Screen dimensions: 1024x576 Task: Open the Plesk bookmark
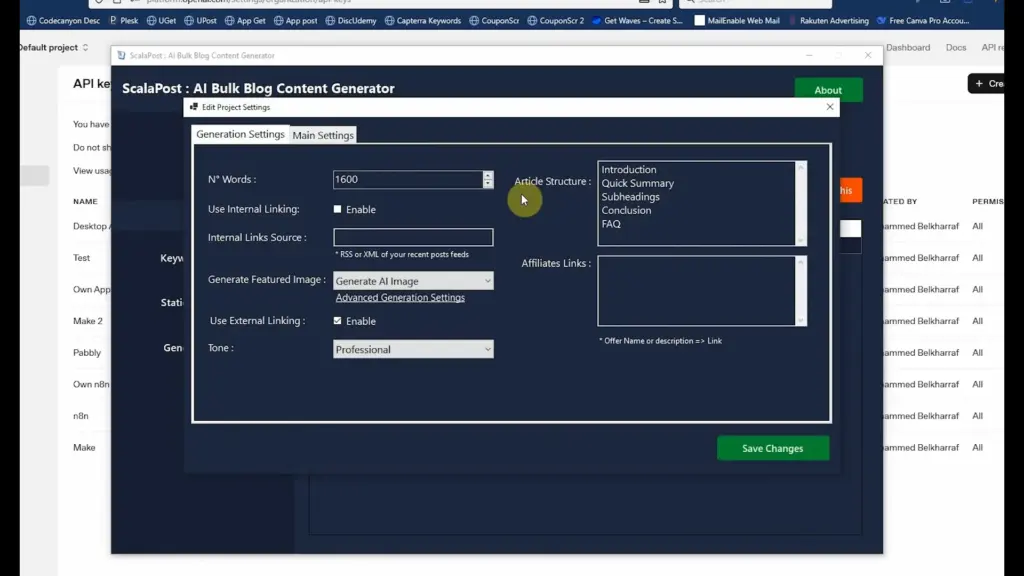coord(124,20)
